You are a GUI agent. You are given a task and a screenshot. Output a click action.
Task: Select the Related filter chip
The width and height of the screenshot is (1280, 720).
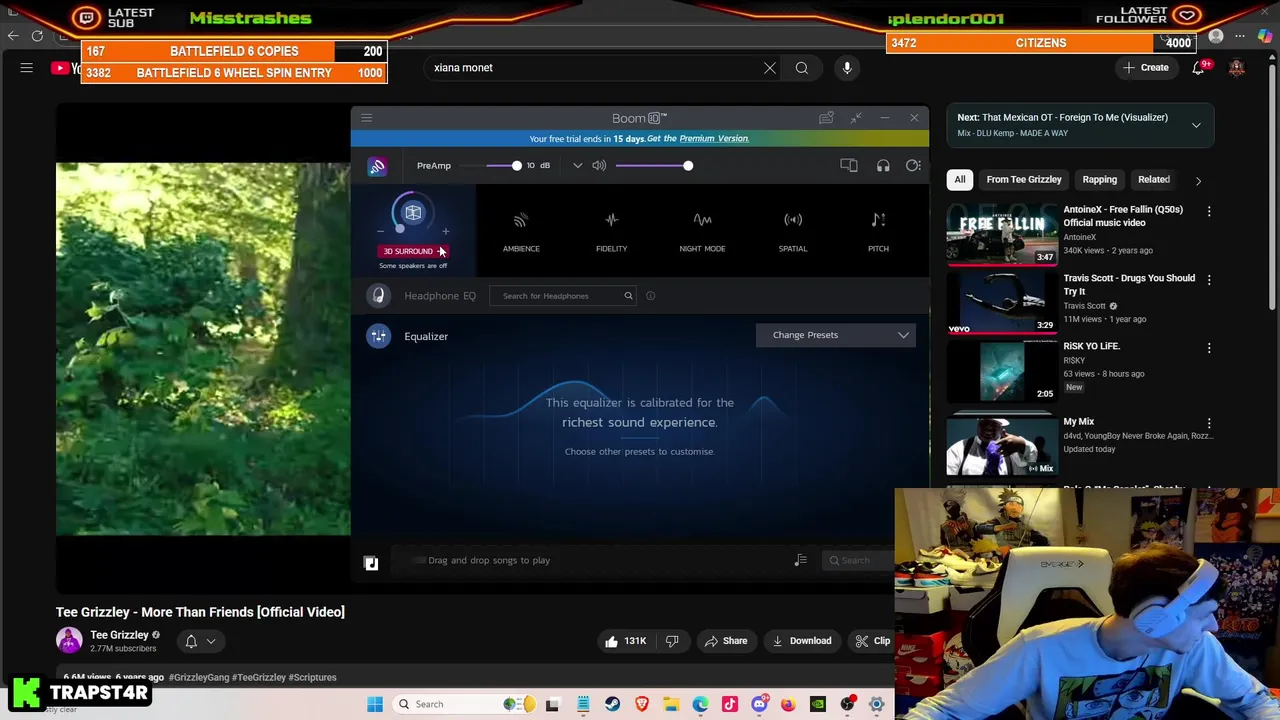click(x=1153, y=180)
